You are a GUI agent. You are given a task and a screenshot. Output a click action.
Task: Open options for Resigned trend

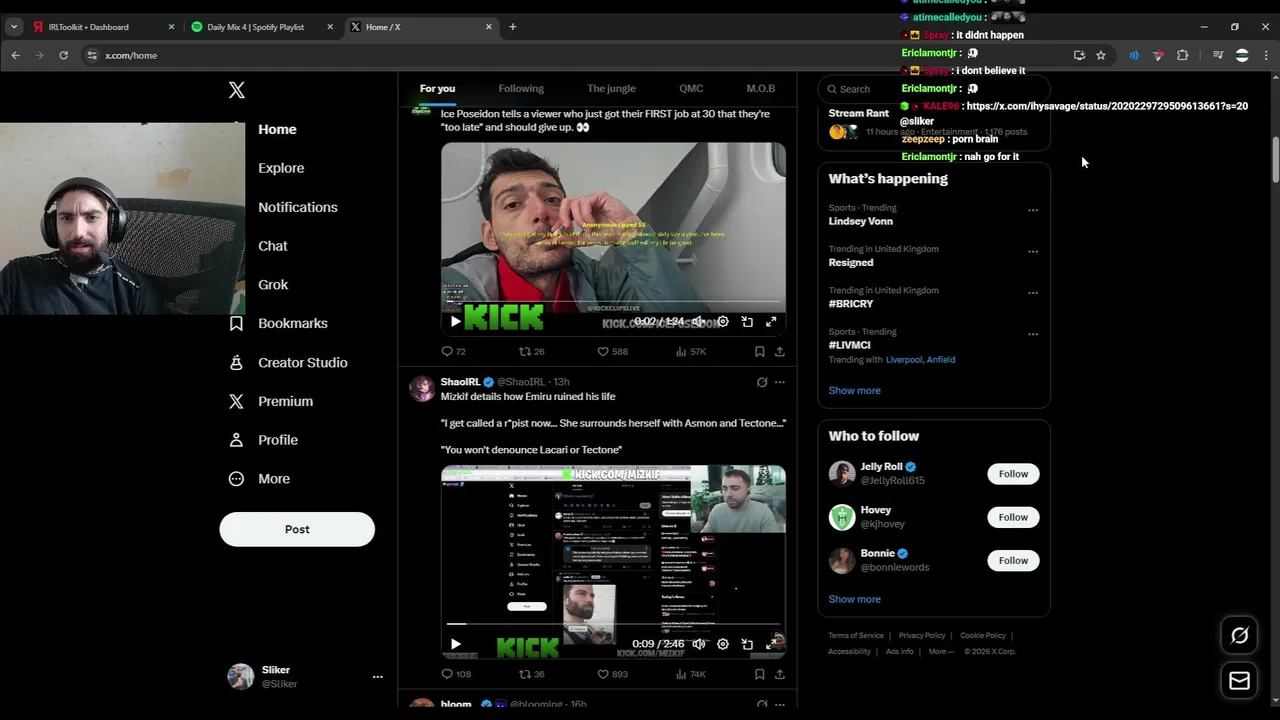coord(1033,252)
